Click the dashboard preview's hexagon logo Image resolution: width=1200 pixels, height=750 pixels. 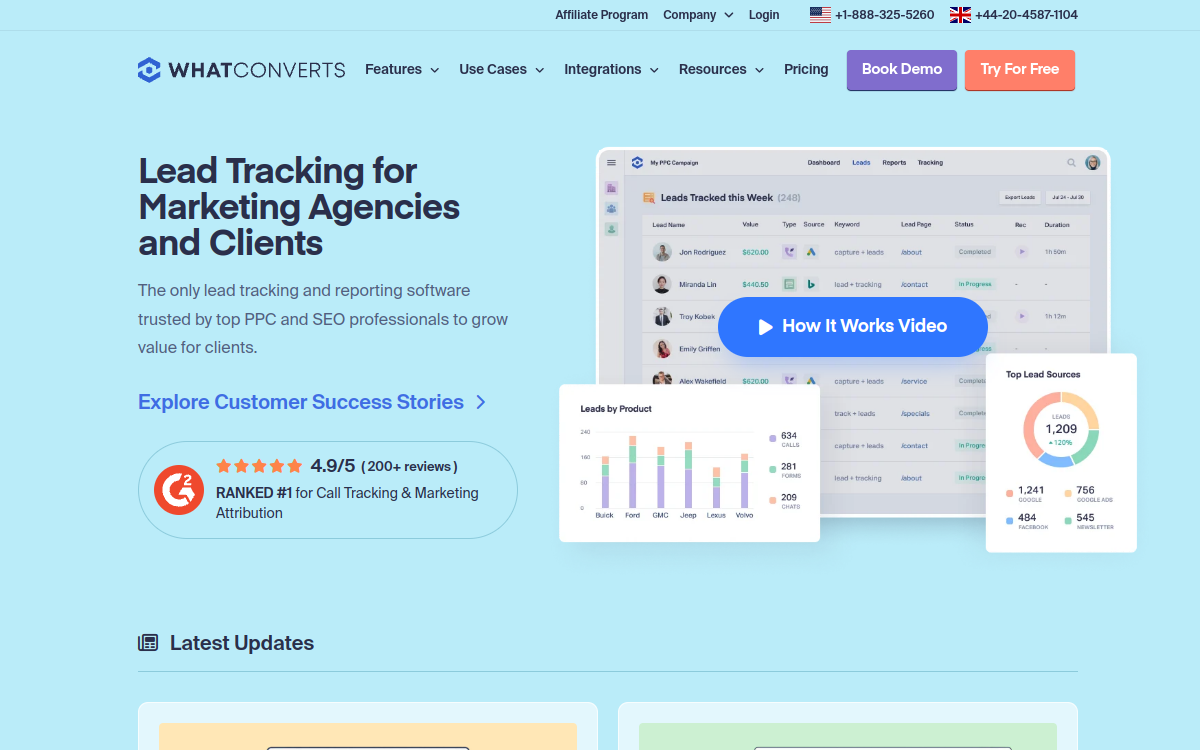tap(637, 163)
